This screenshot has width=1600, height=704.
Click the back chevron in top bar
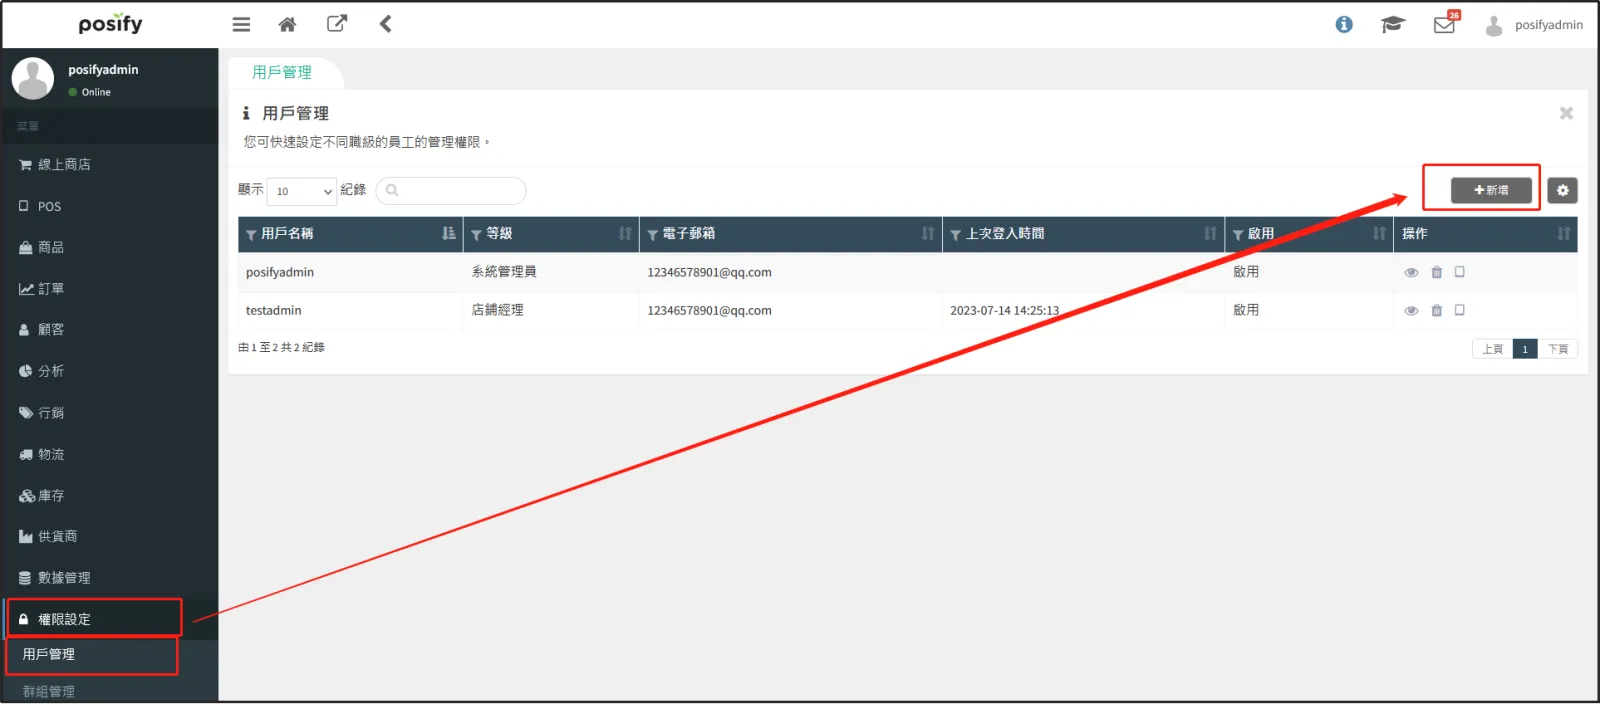(385, 24)
